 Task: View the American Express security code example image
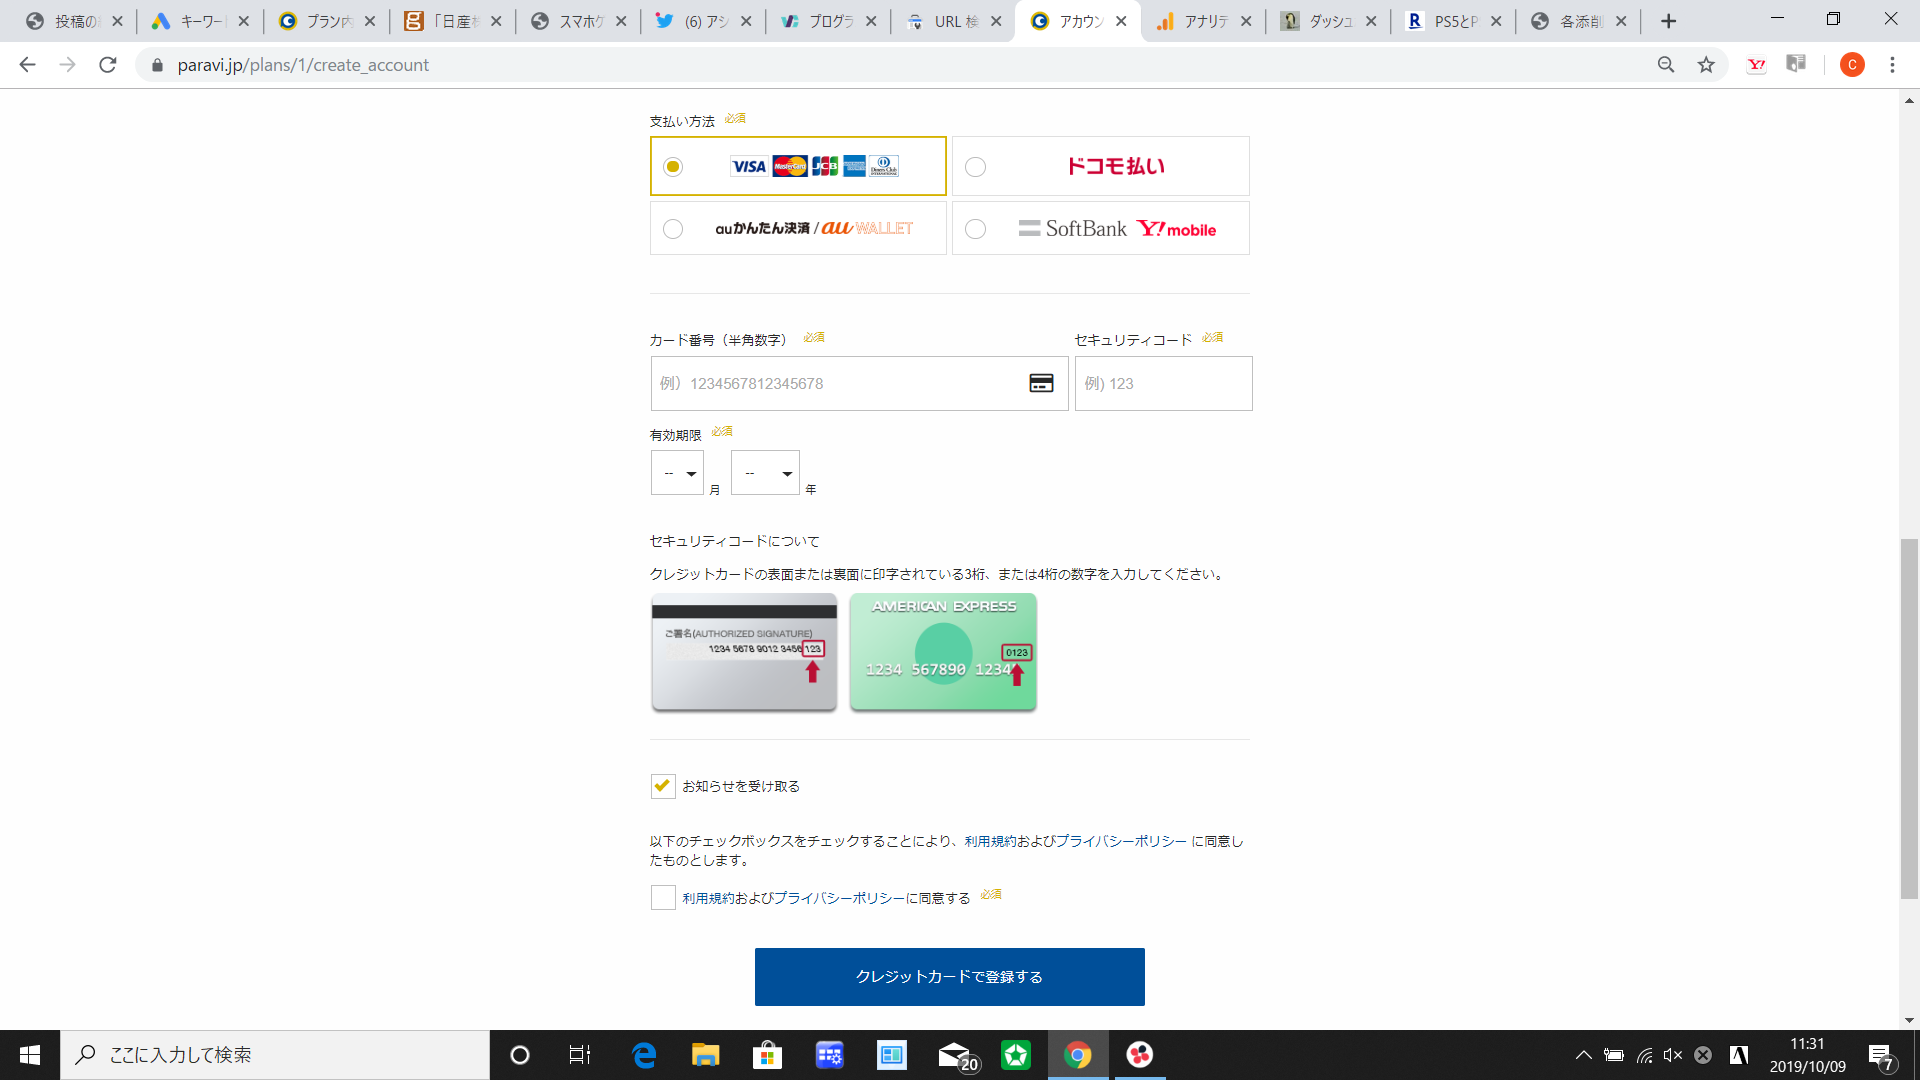point(943,652)
